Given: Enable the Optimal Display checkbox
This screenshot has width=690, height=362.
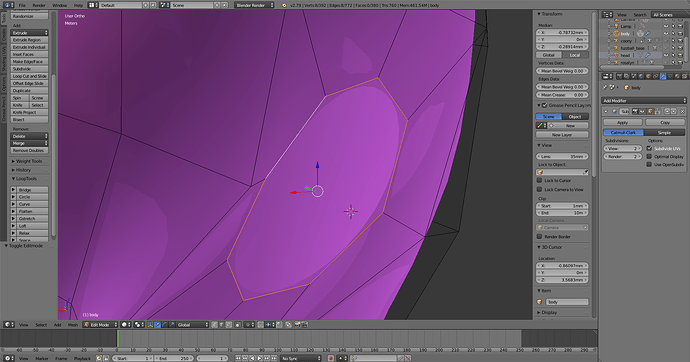Looking at the screenshot, I should point(649,156).
